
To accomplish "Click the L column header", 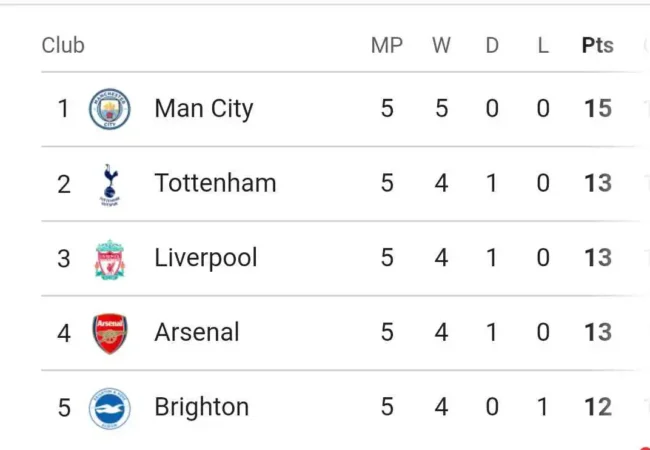I will [x=543, y=45].
